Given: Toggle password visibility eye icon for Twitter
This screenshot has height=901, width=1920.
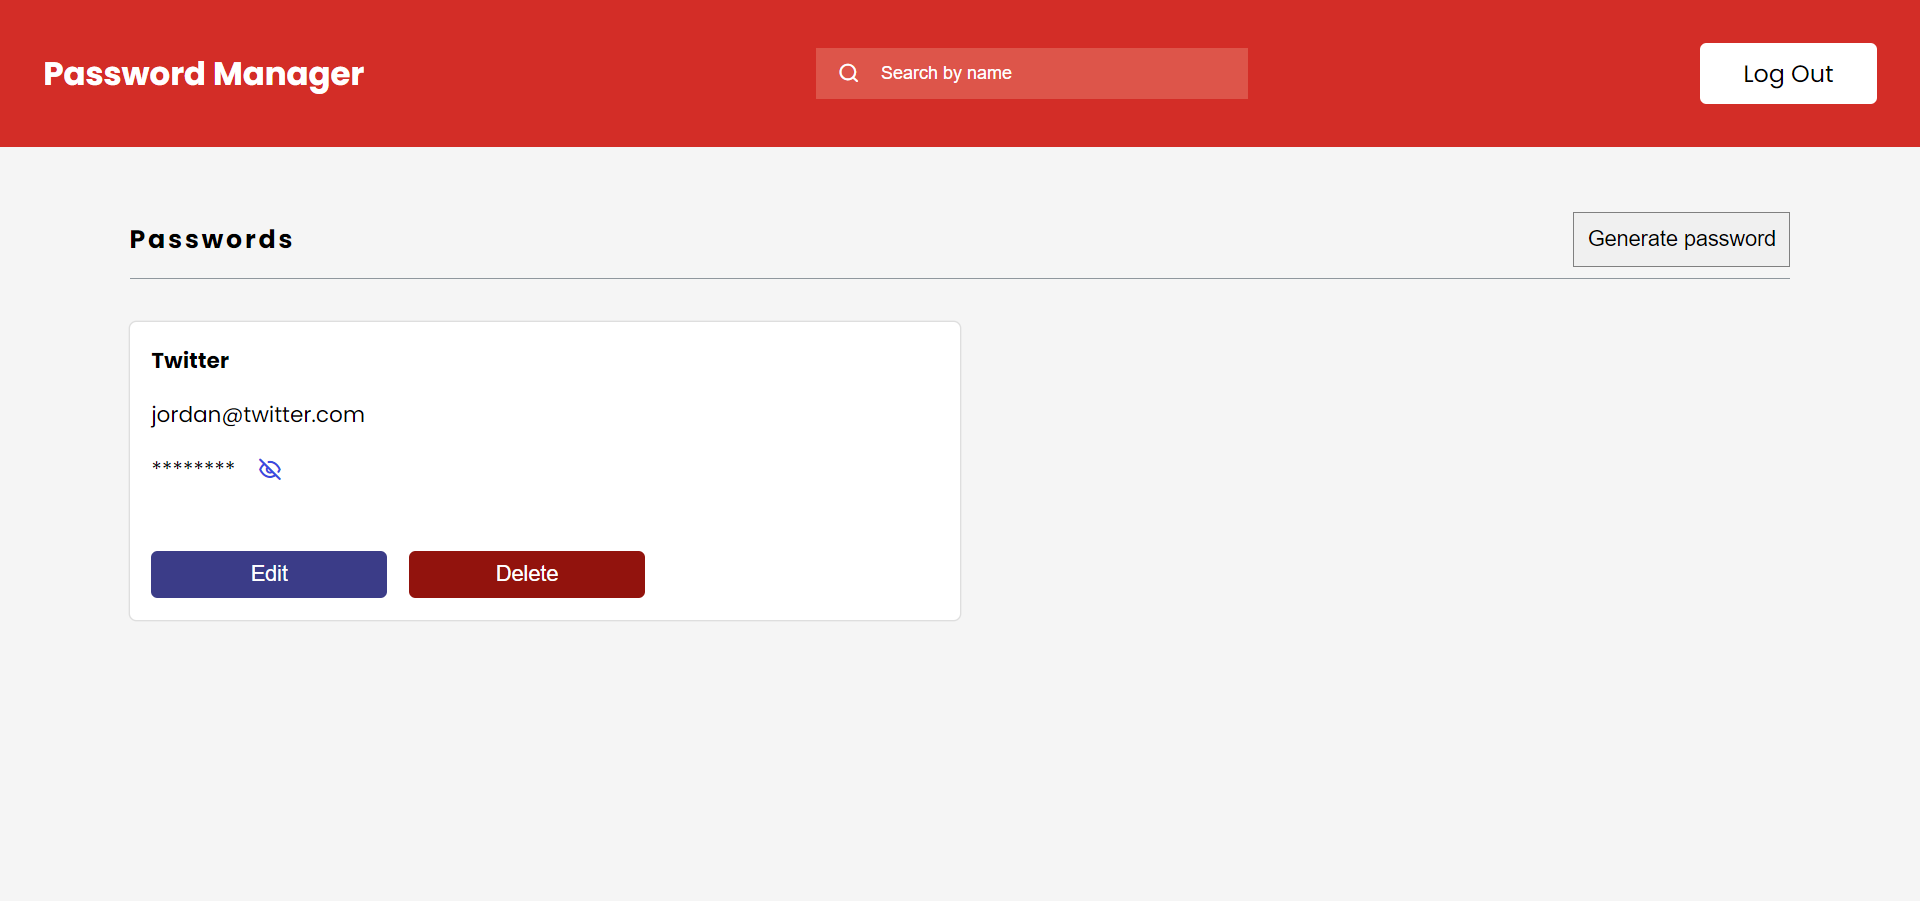Looking at the screenshot, I should 270,469.
